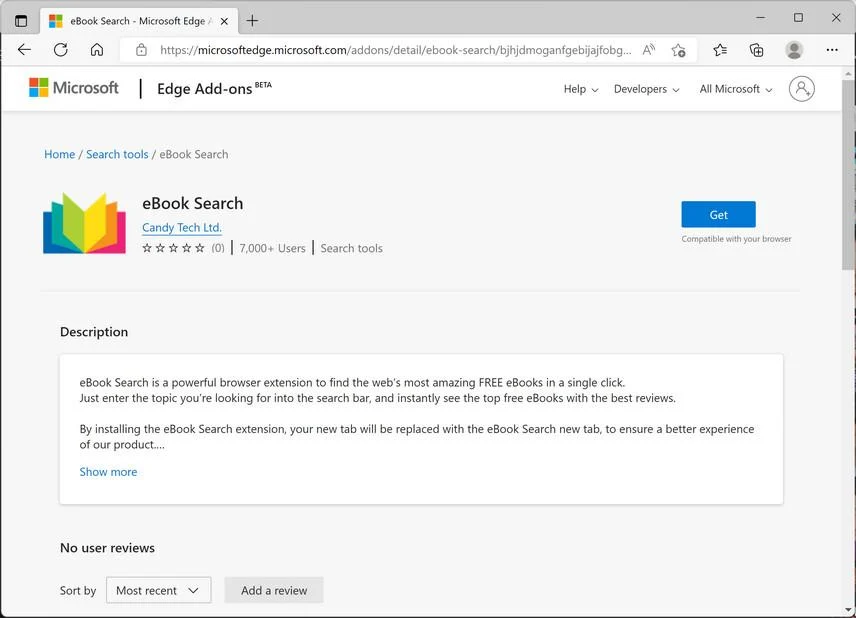Go back with the browser back arrow

click(x=24, y=50)
